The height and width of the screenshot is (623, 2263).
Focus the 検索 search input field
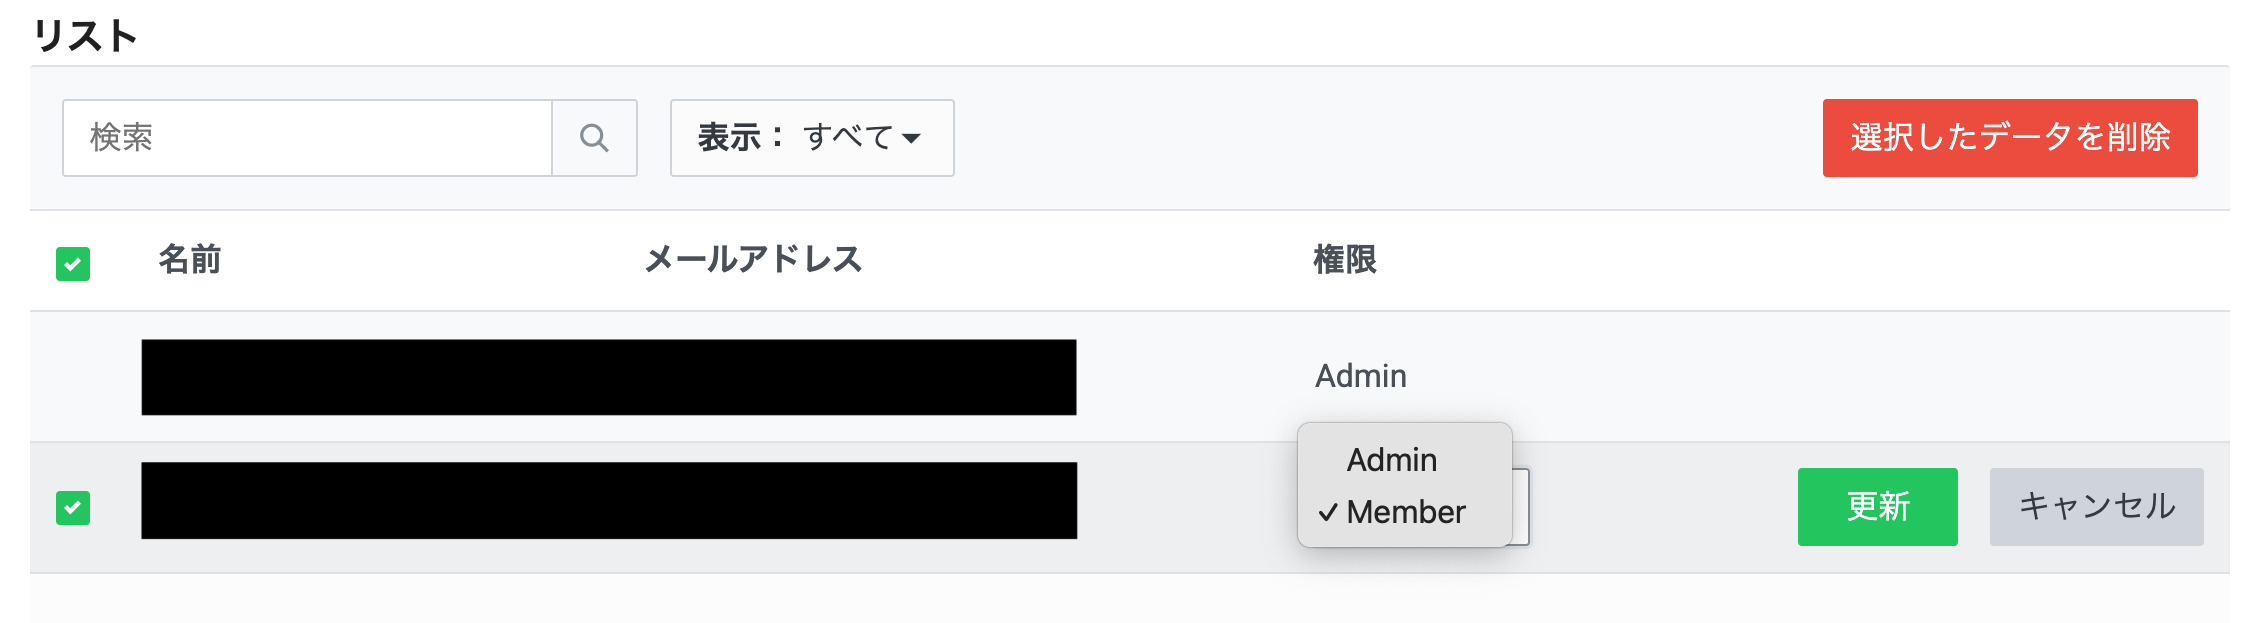pyautogui.click(x=307, y=138)
